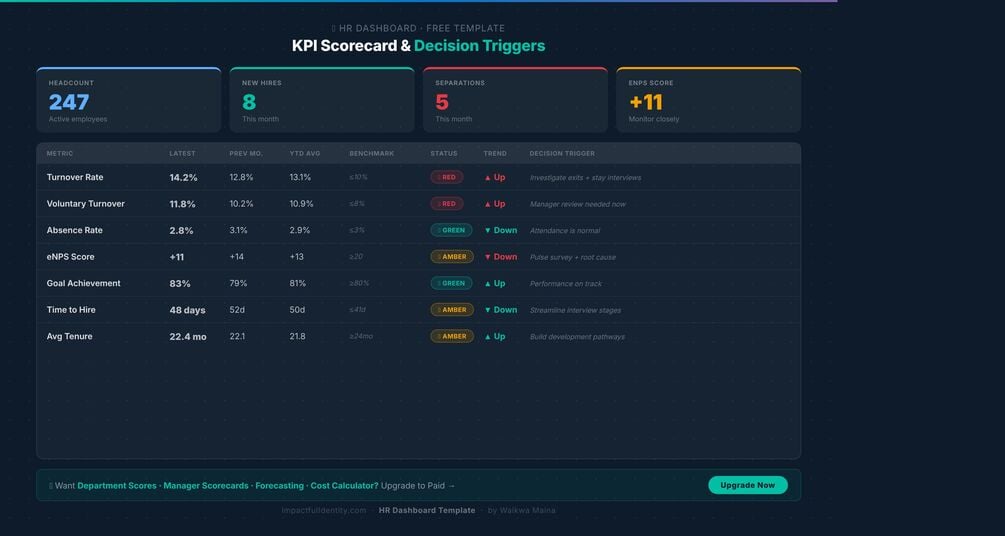This screenshot has width=1005, height=536.
Task: Click the GREEN status badge for Absence Rate
Action: tap(451, 230)
